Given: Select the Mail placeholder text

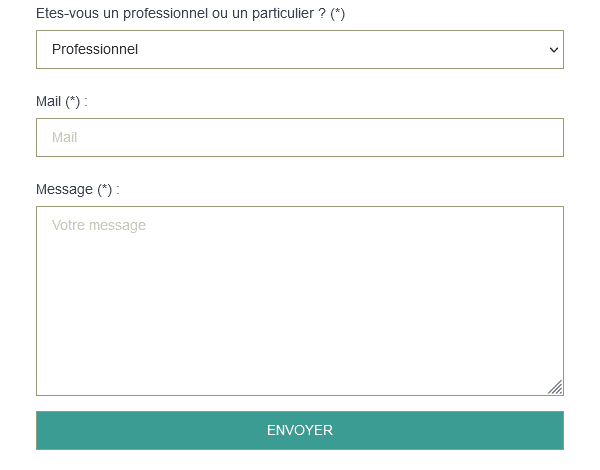Looking at the screenshot, I should [65, 137].
